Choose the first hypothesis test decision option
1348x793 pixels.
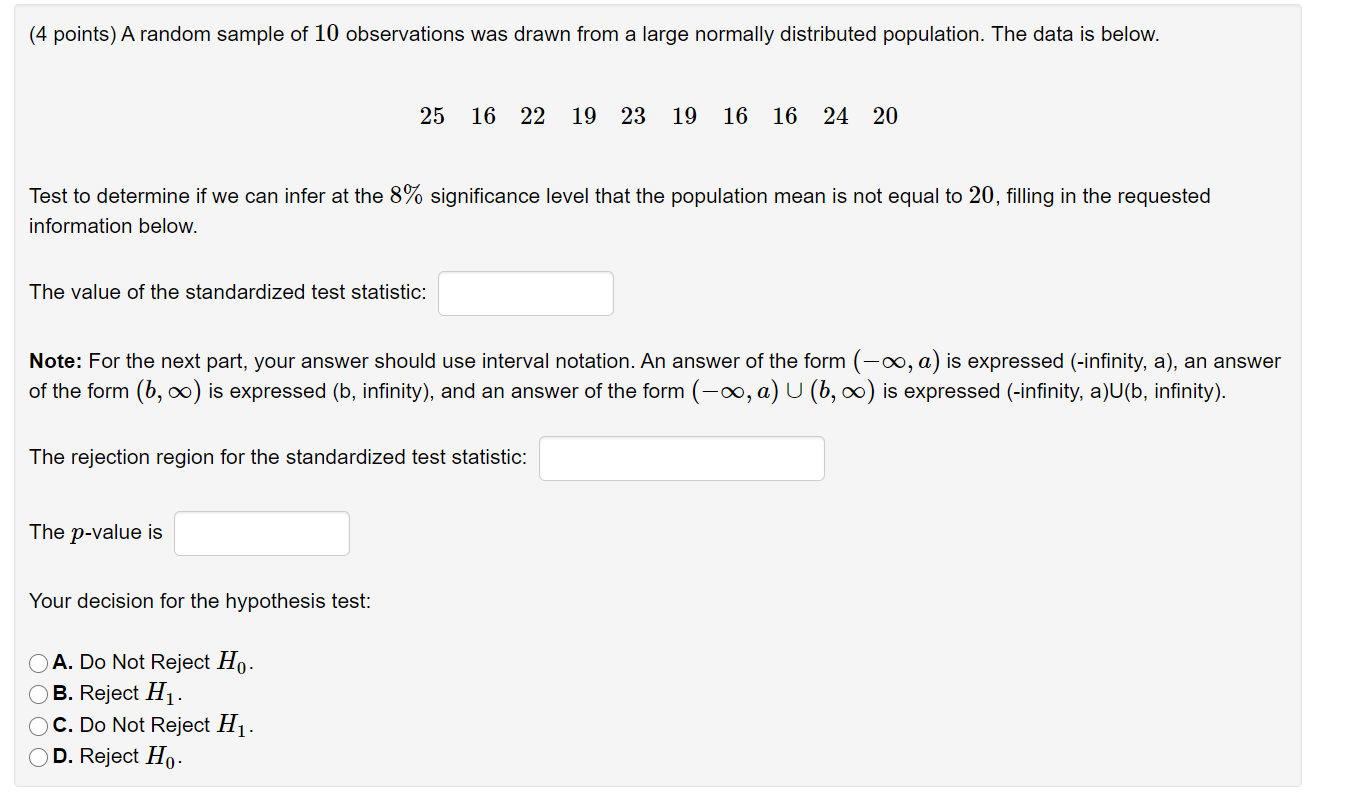tap(38, 662)
